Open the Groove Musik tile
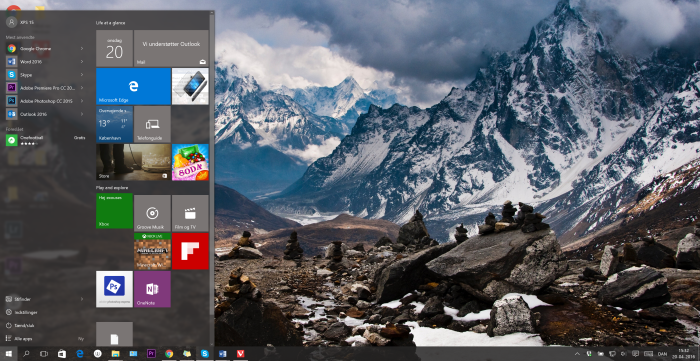The height and width of the screenshot is (361, 700). click(x=152, y=213)
